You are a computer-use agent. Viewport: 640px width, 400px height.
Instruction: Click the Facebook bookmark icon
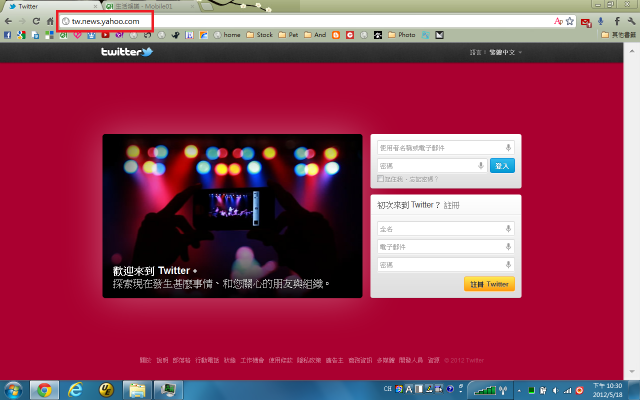pyautogui.click(x=7, y=35)
